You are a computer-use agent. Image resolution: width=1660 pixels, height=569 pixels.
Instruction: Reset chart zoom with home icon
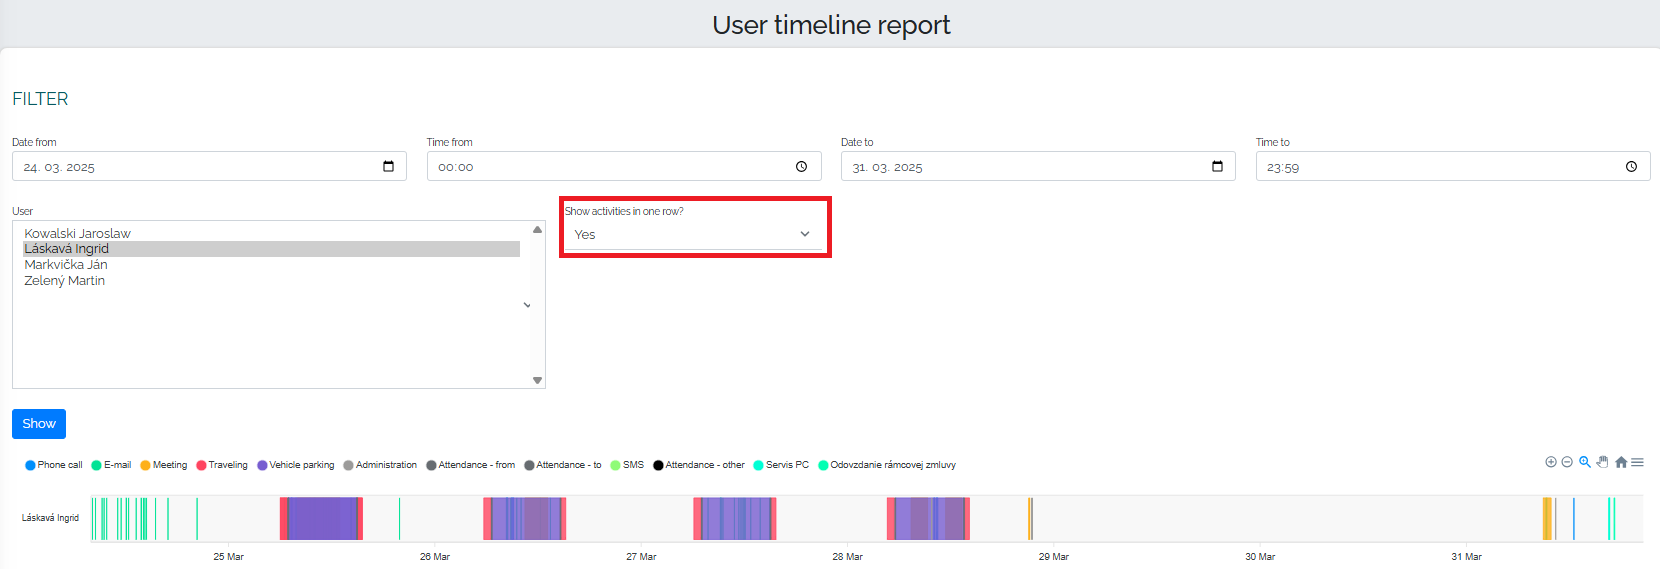(1621, 462)
